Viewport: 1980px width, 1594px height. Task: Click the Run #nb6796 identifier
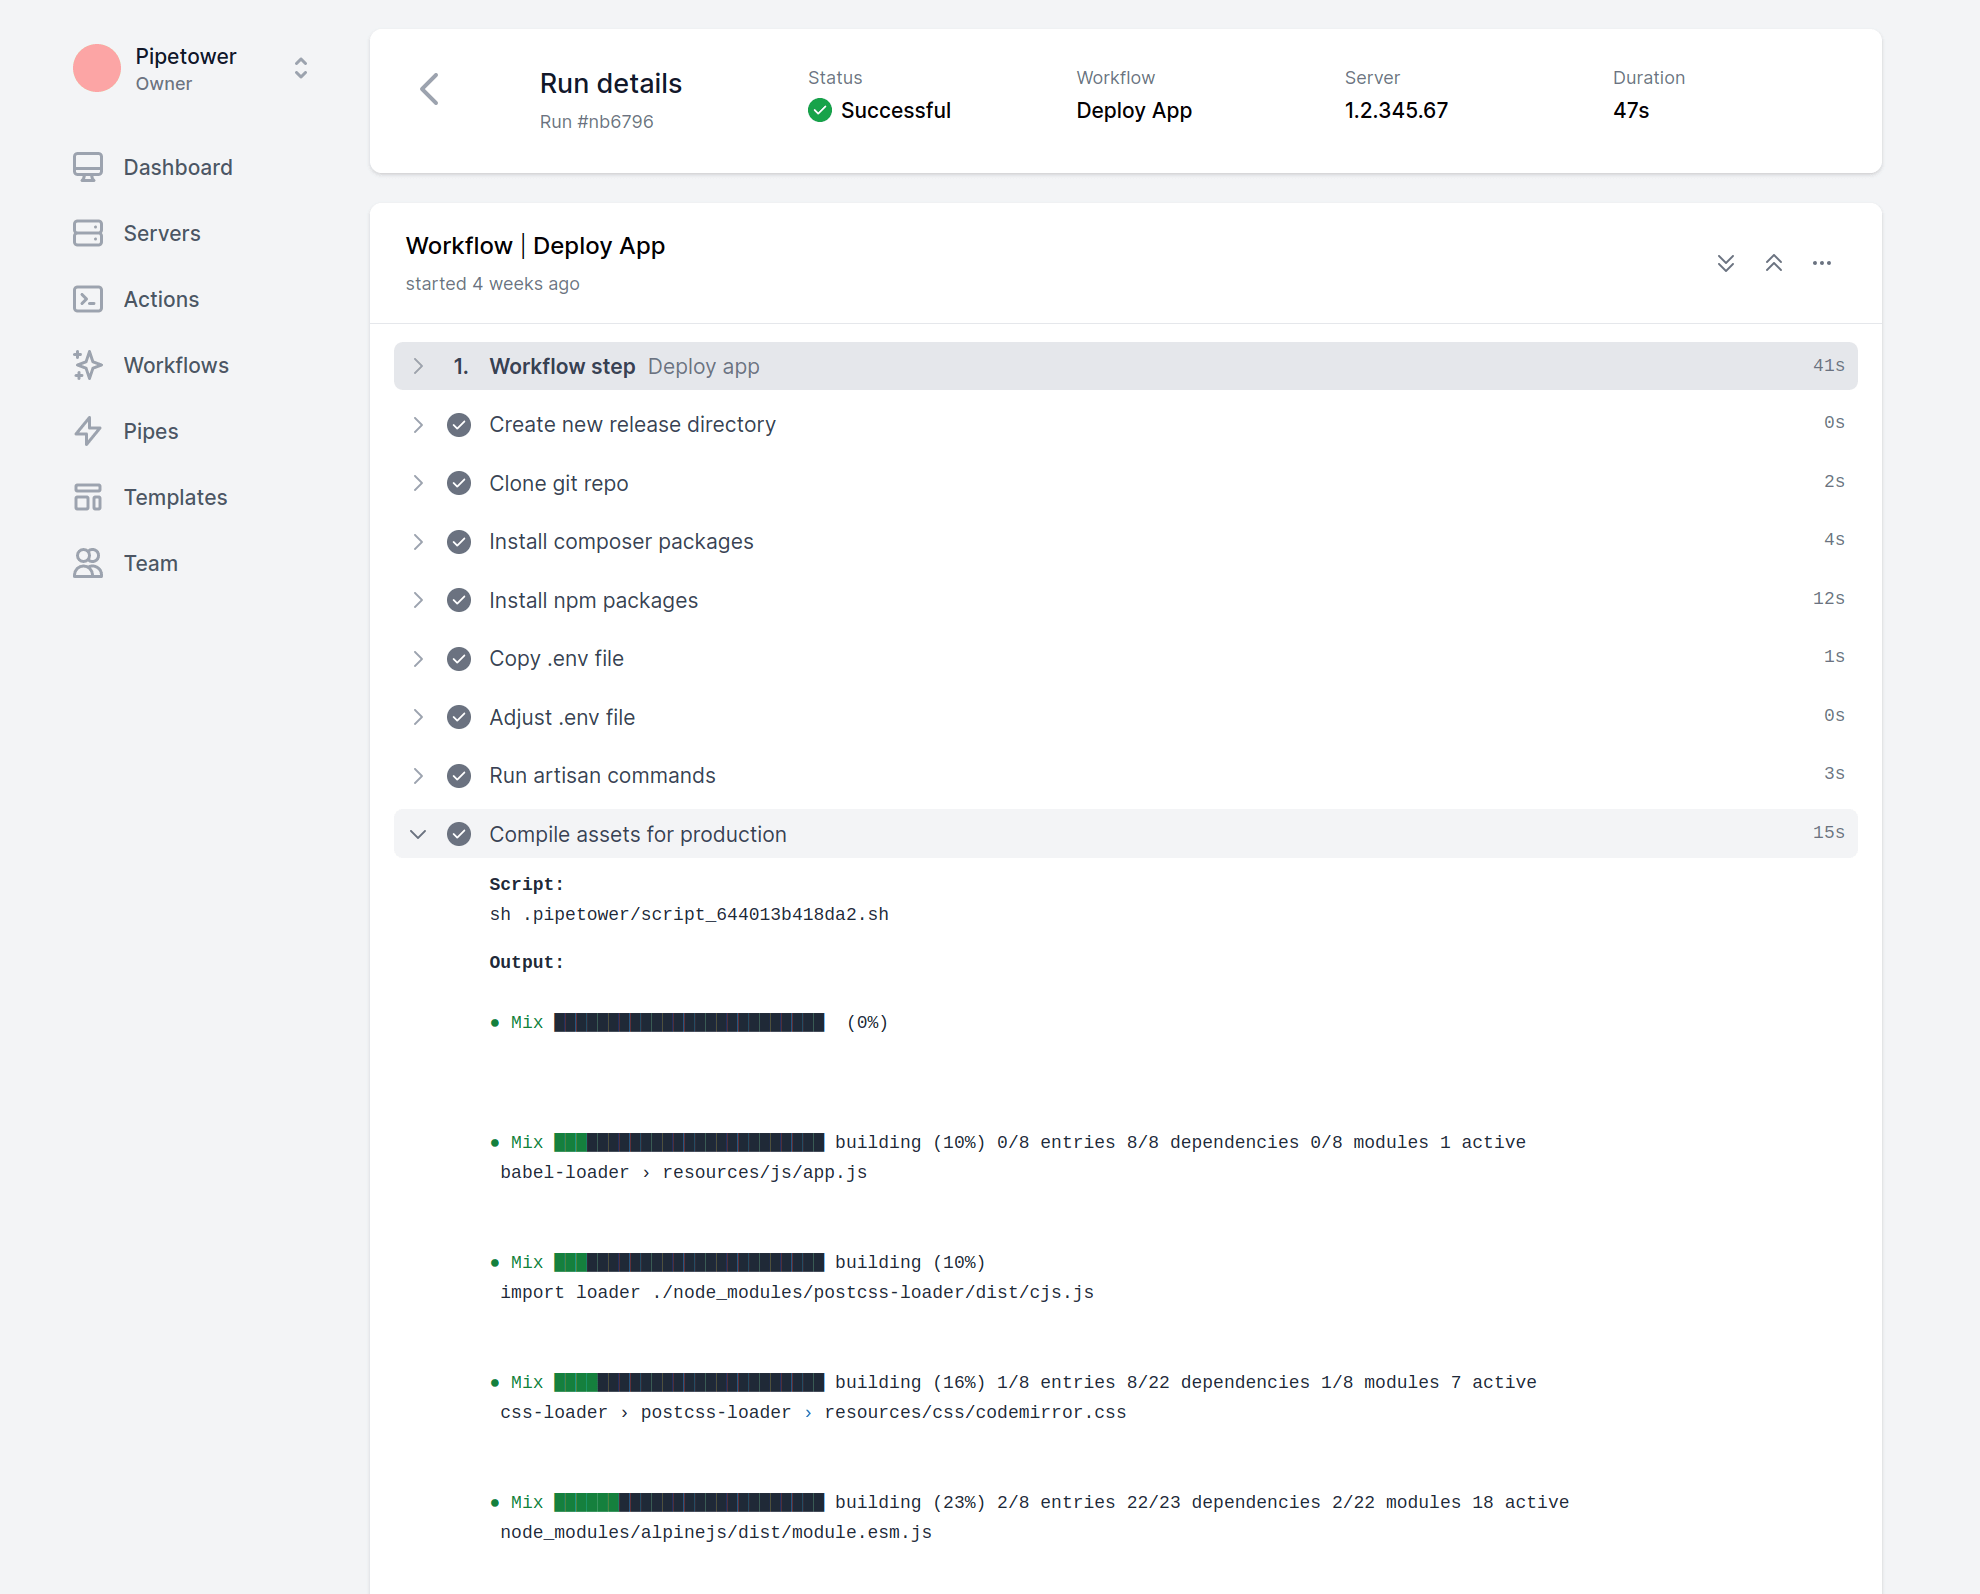point(596,121)
